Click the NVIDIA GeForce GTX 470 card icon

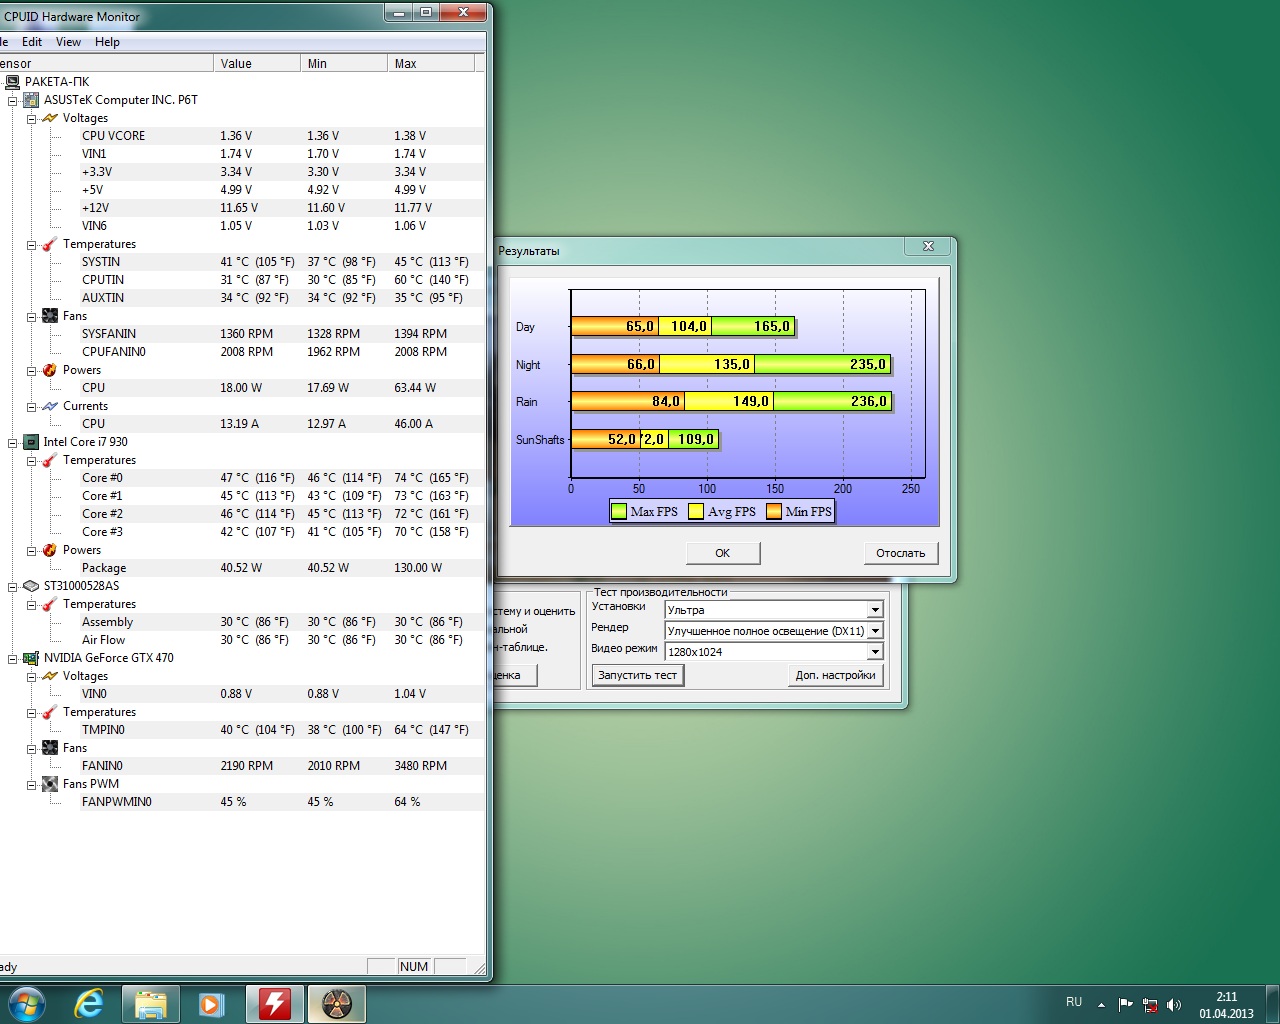[31, 658]
